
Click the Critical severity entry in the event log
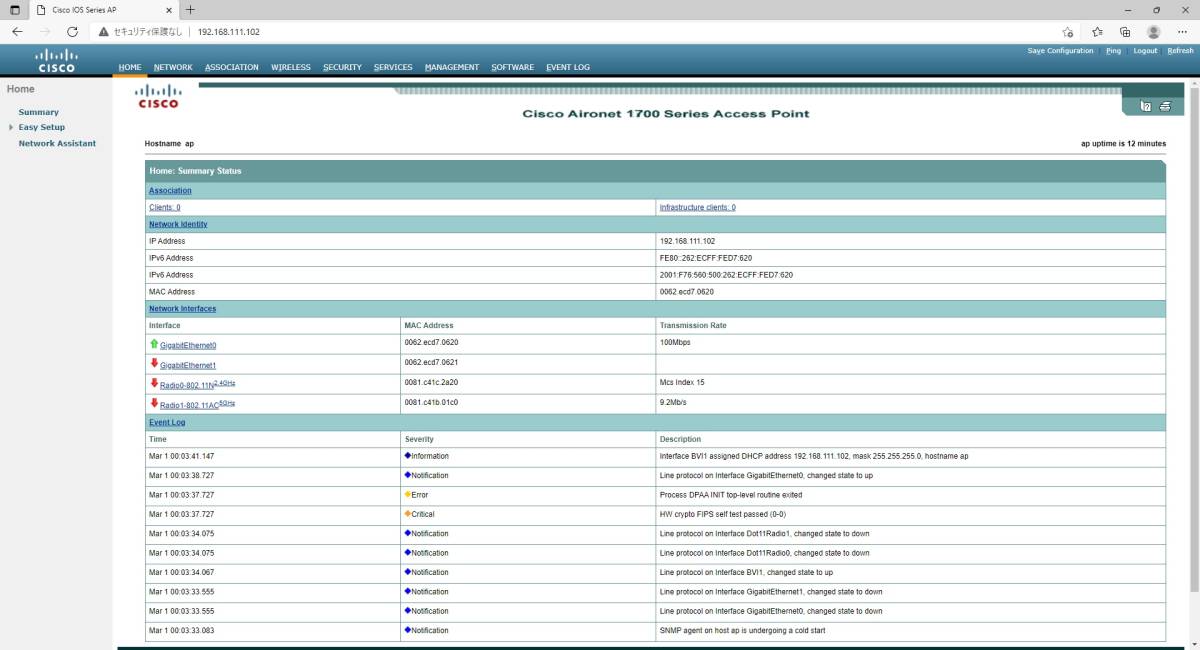pyautogui.click(x=420, y=514)
